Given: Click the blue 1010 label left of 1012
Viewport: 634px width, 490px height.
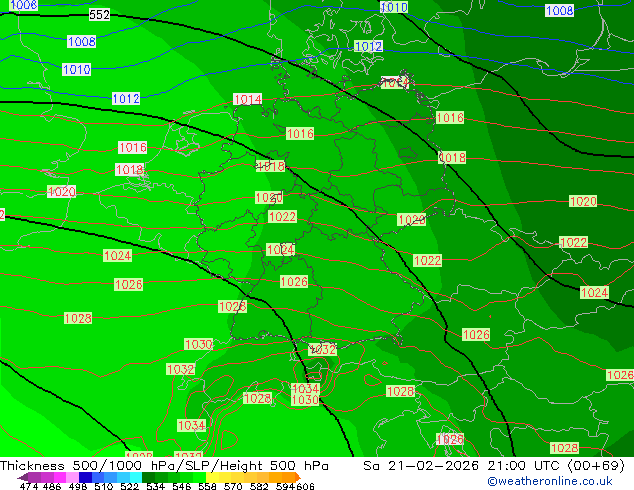Looking at the screenshot, I should coord(76,70).
